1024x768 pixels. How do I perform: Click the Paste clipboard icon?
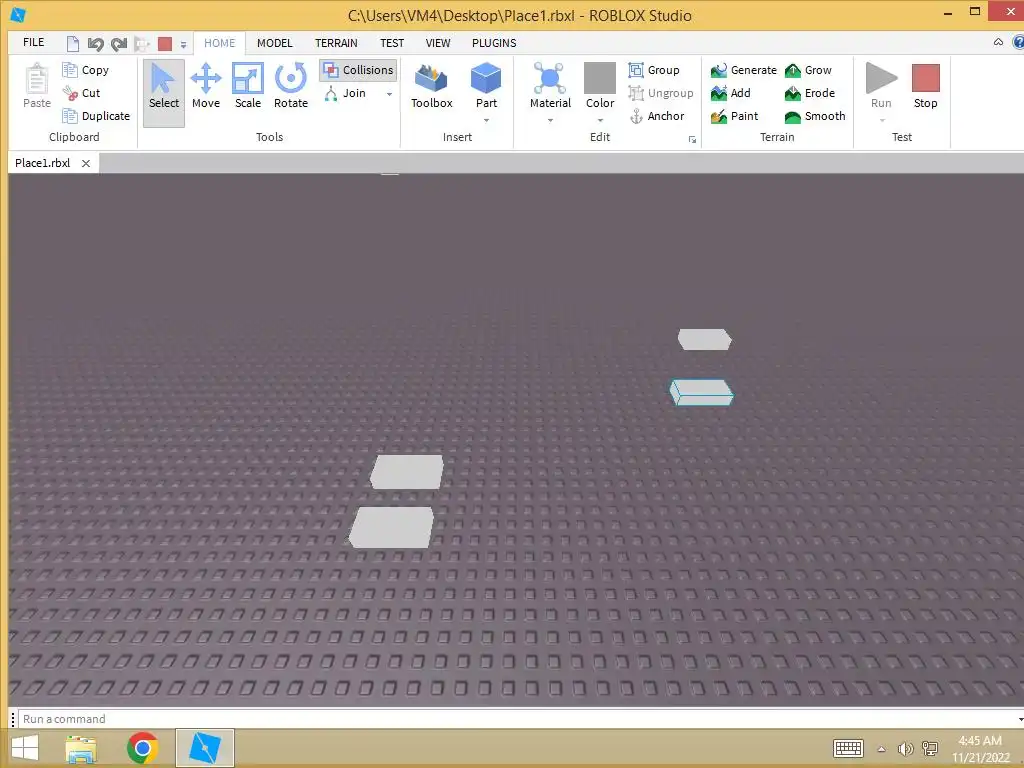click(x=37, y=79)
